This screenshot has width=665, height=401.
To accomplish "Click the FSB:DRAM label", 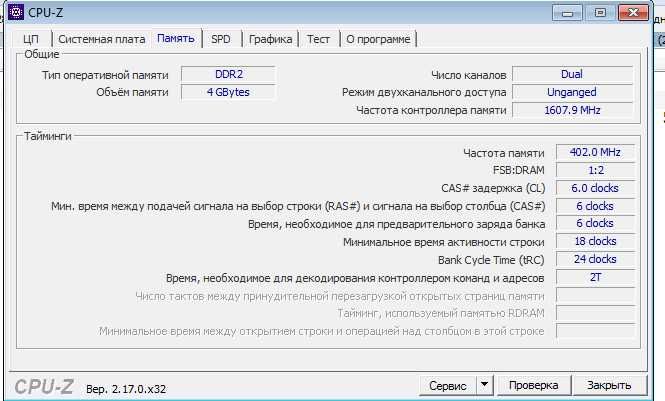I will point(518,170).
